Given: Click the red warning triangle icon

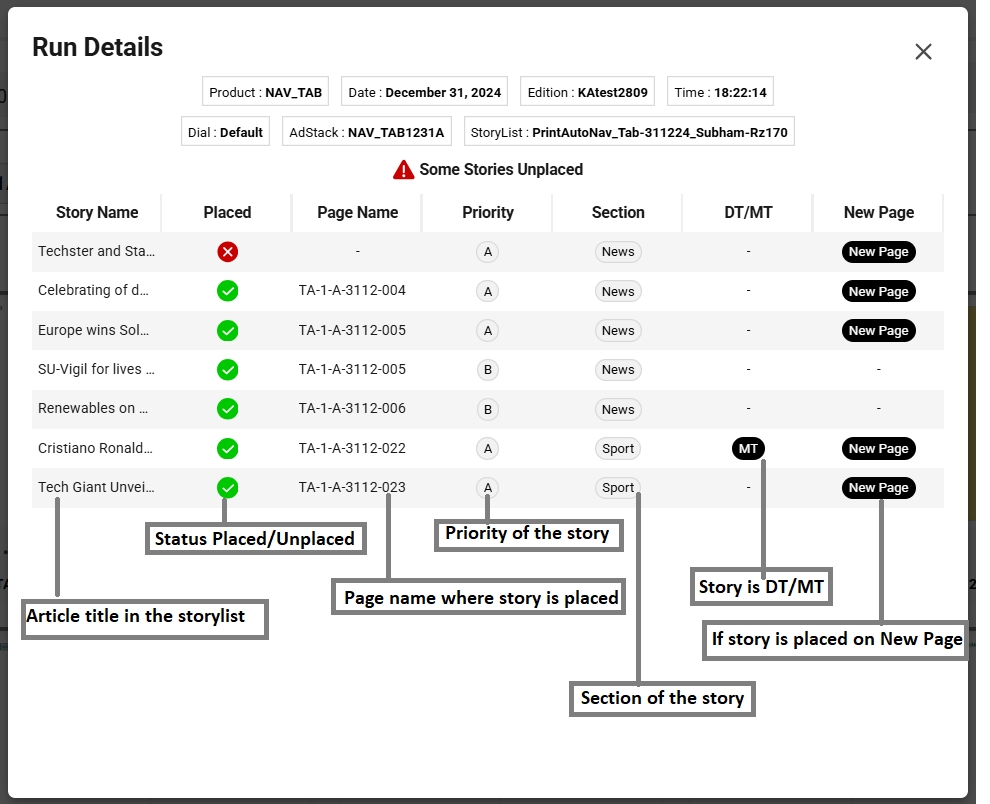Looking at the screenshot, I should (x=403, y=170).
